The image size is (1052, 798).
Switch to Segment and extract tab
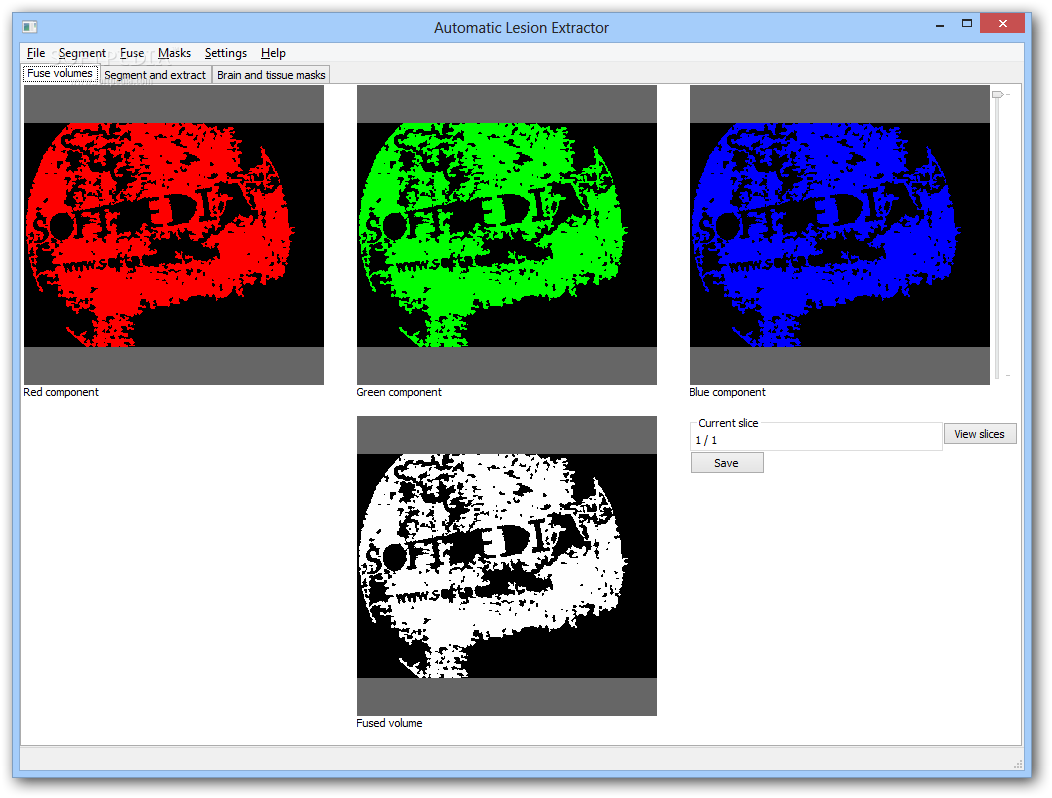coord(155,75)
